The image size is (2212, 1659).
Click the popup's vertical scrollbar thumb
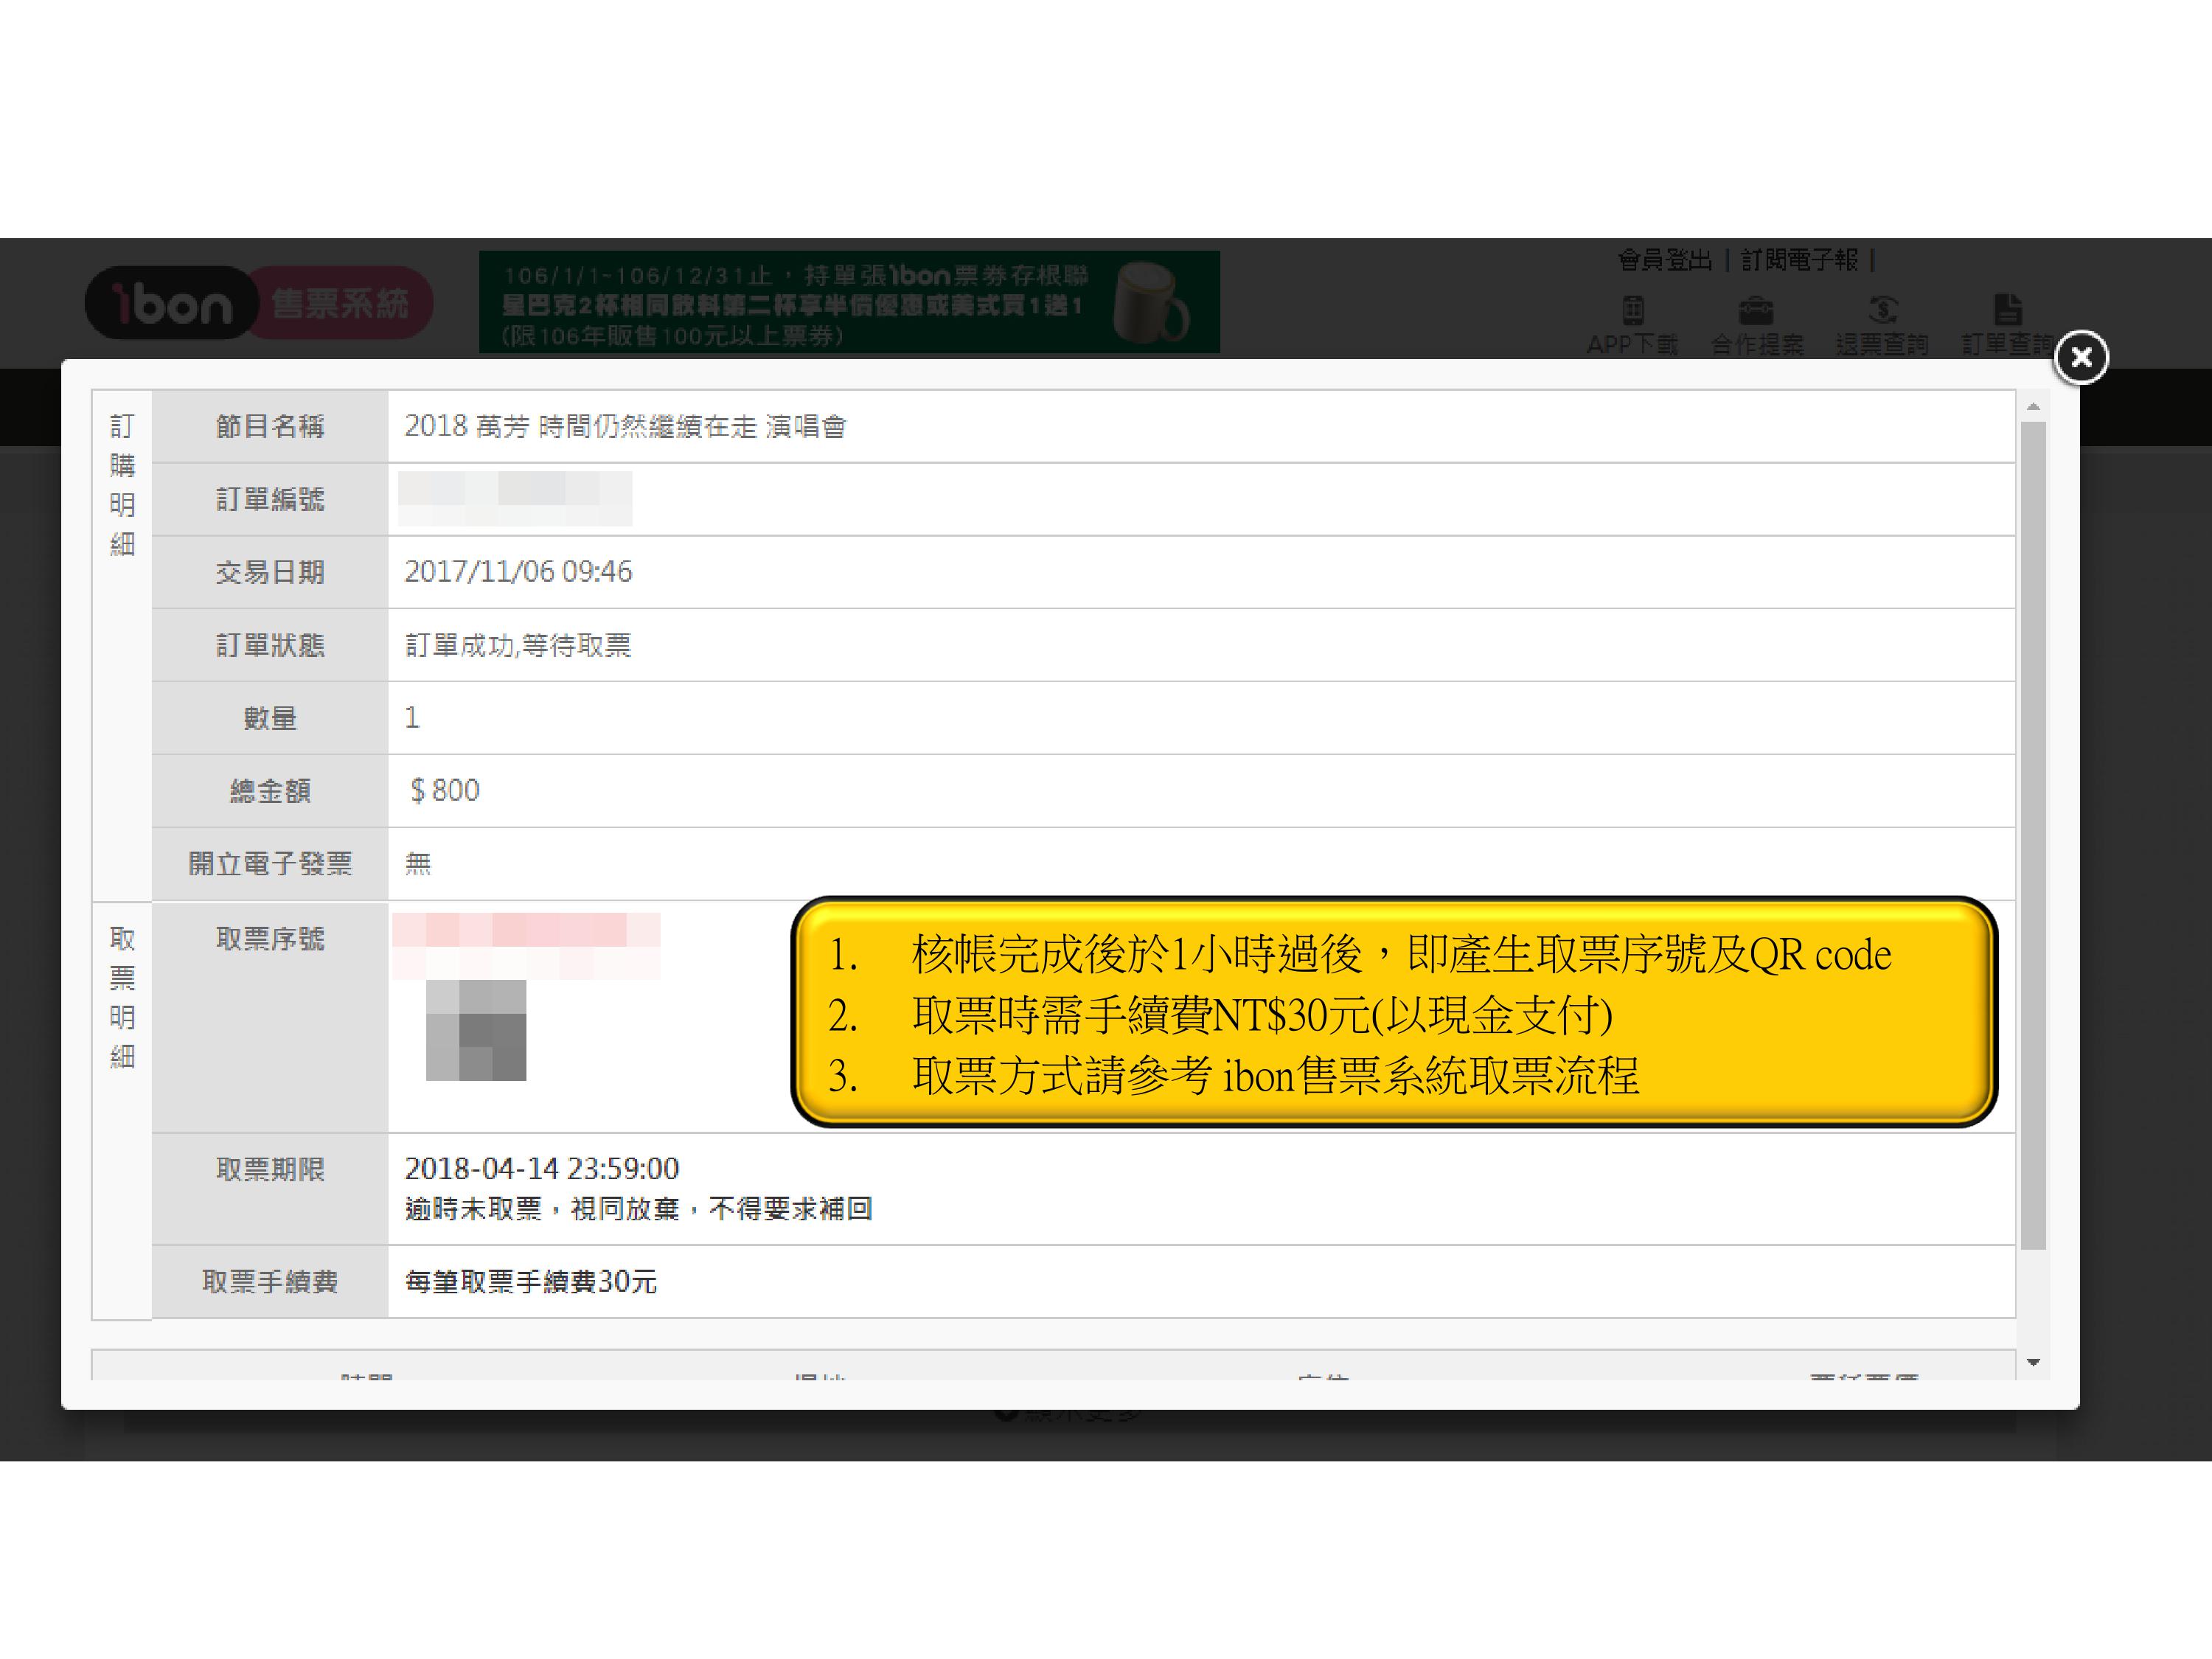point(2033,835)
